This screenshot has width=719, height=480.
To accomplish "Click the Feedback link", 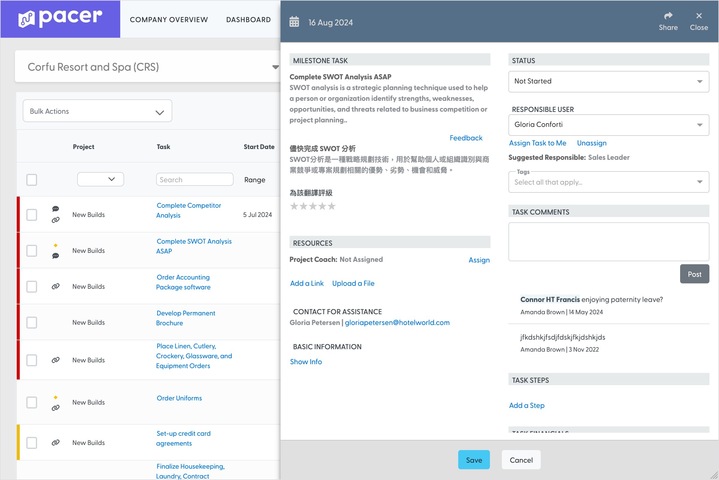I will point(466,138).
